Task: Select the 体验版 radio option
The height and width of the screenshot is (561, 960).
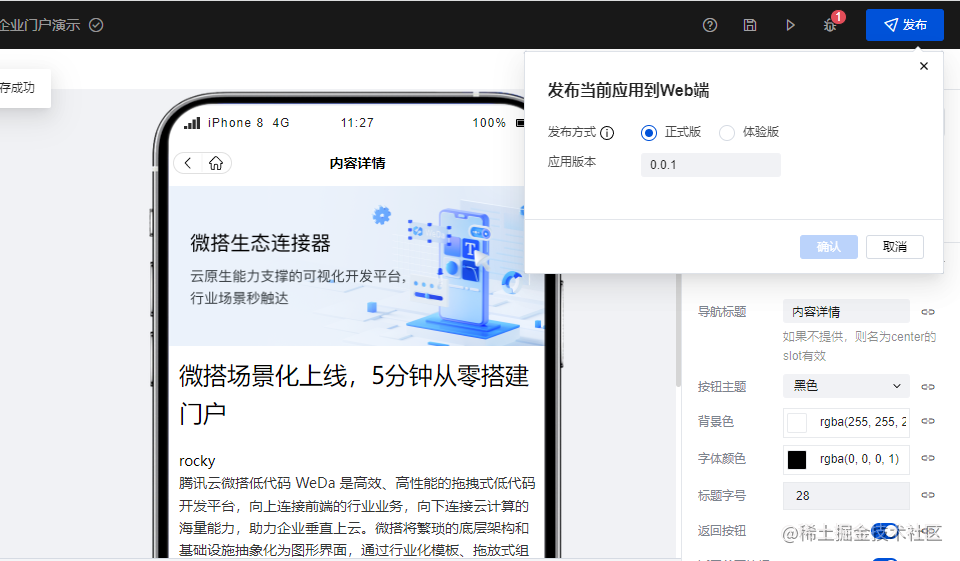Action: pyautogui.click(x=727, y=133)
